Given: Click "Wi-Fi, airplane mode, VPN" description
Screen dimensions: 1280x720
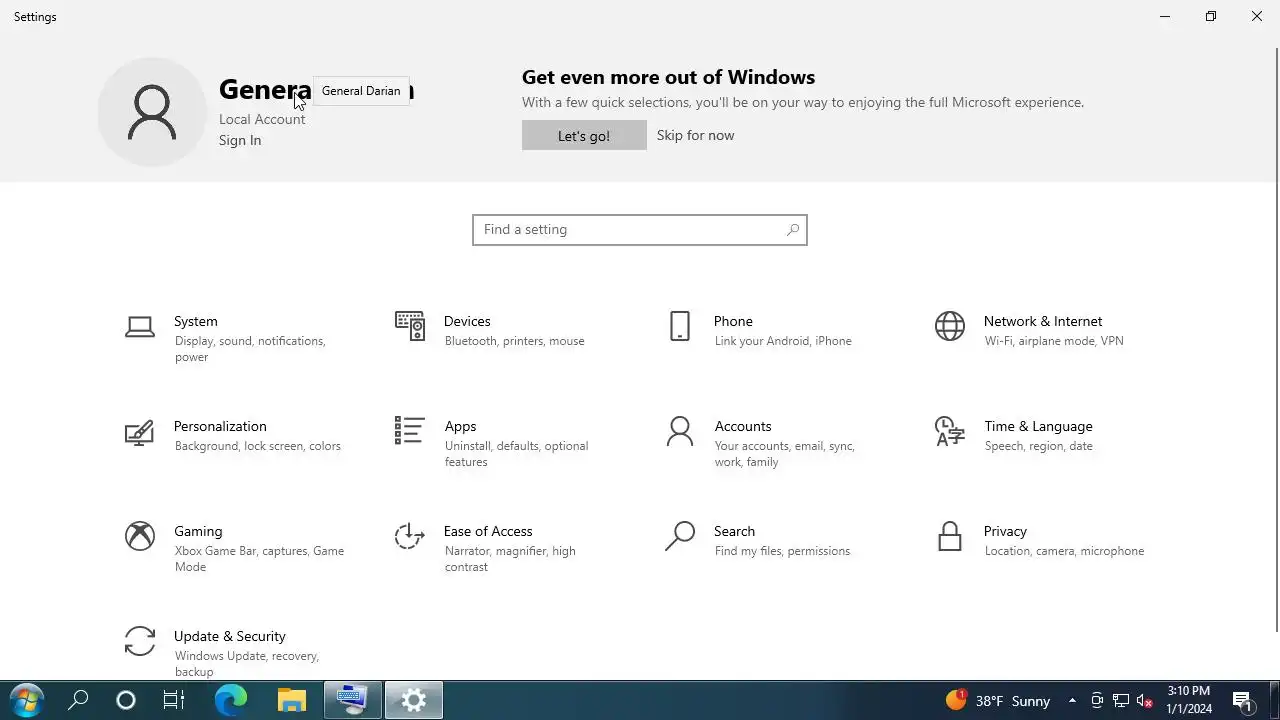Looking at the screenshot, I should 1054,341.
